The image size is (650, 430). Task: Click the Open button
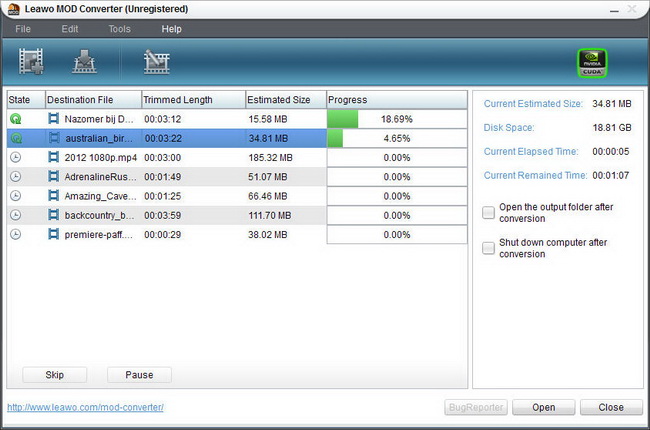click(543, 408)
